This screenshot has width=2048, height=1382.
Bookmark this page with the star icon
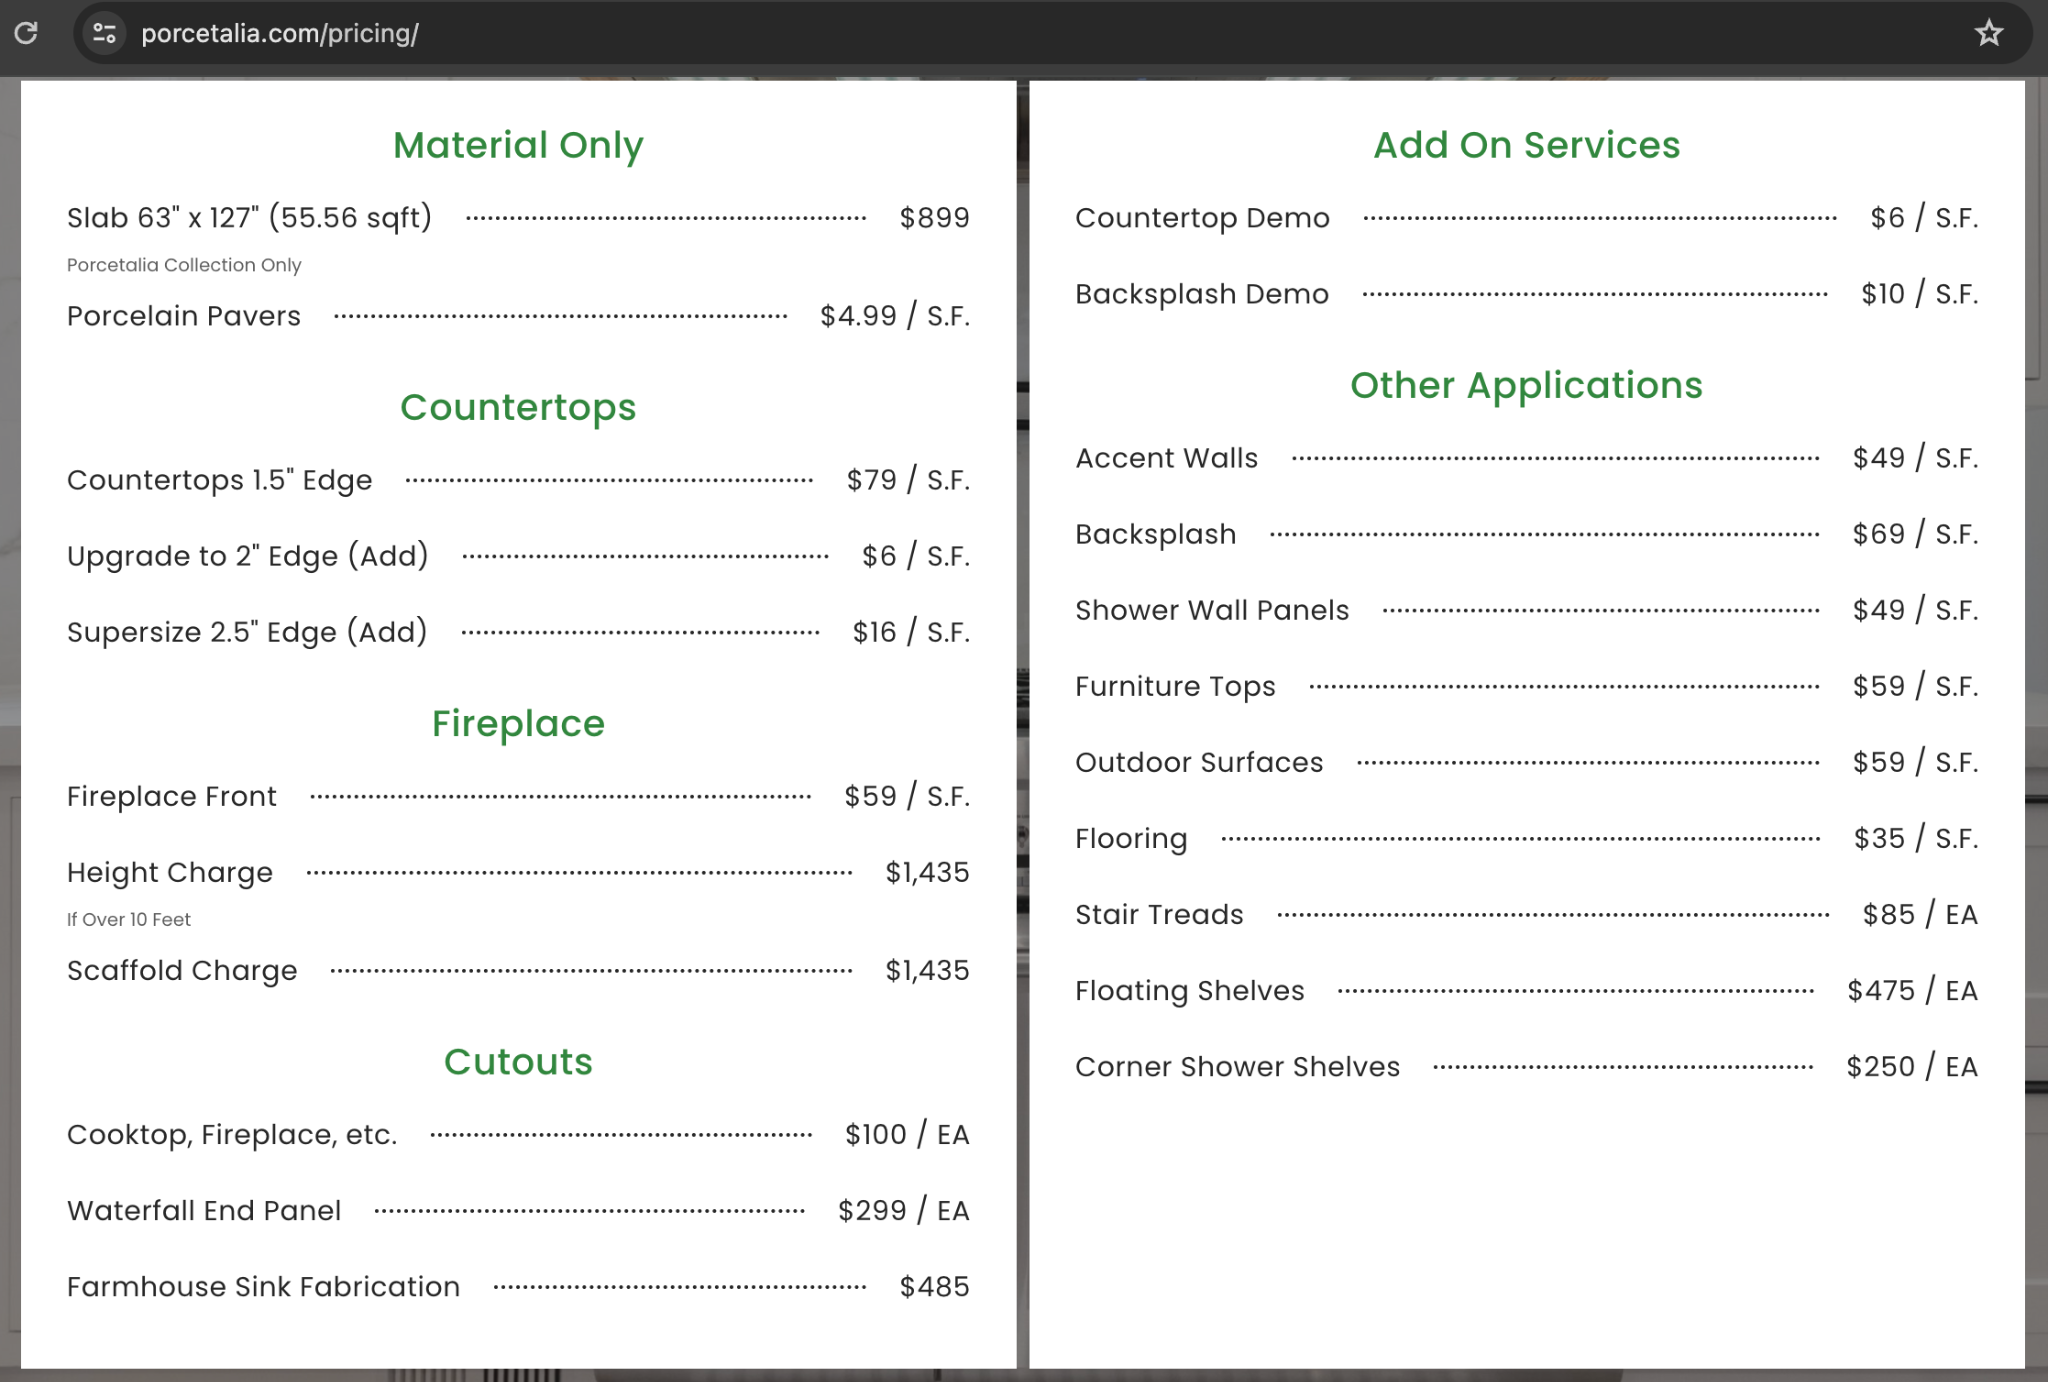(1988, 33)
